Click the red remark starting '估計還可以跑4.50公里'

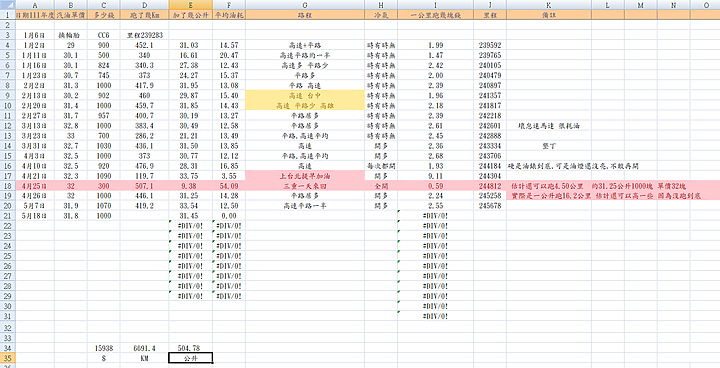pos(598,186)
